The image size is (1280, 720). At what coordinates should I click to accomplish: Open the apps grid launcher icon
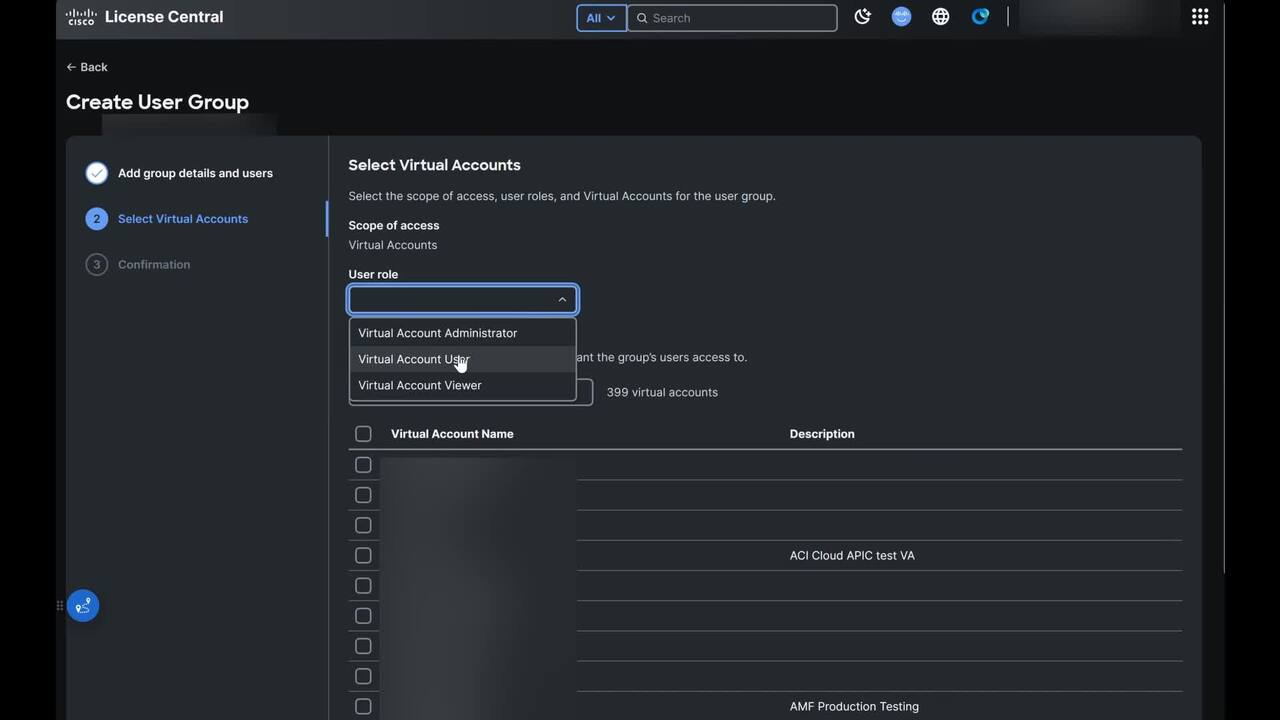1200,17
